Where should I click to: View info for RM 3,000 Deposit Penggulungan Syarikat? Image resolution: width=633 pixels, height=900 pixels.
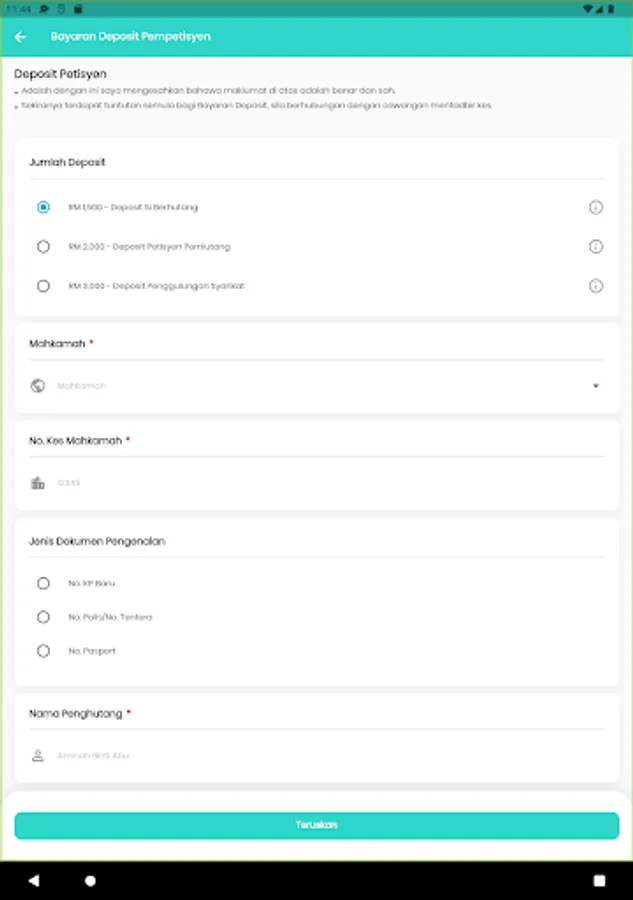tap(596, 286)
